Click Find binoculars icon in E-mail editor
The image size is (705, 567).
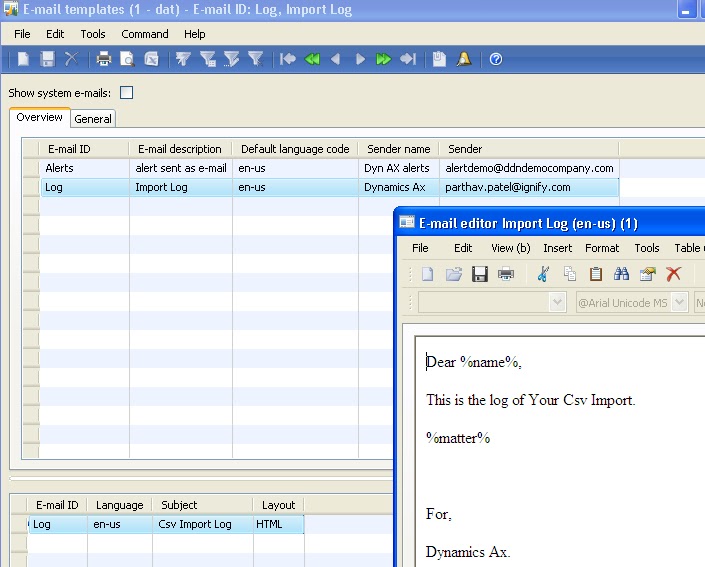(x=621, y=274)
